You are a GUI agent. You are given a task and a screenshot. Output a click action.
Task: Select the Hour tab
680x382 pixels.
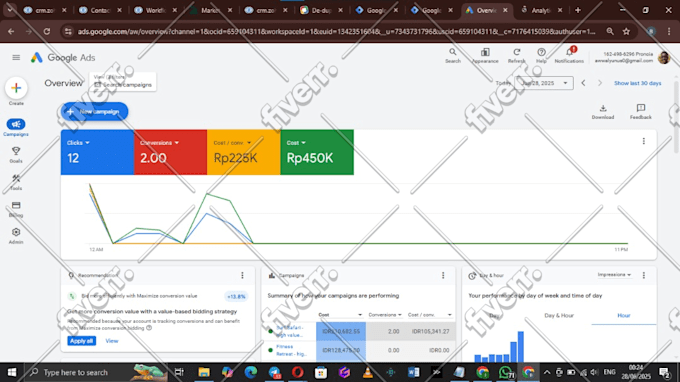(x=624, y=315)
